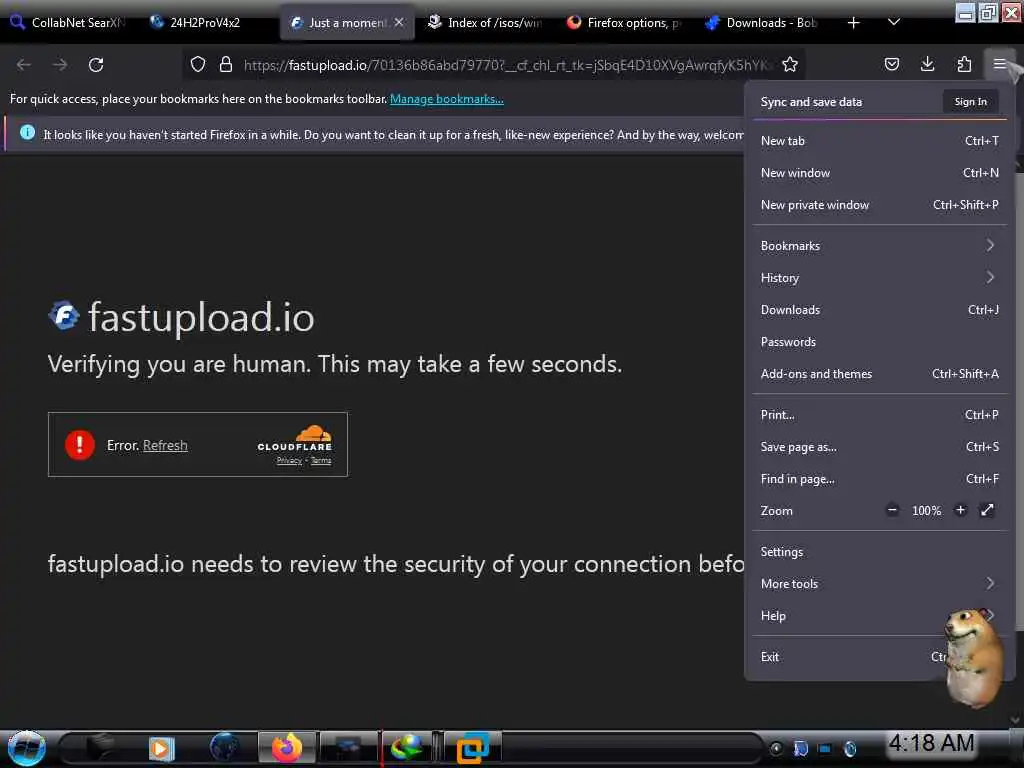Viewport: 1024px width, 768px height.
Task: Expand the More tools submenu
Action: [x=879, y=584]
